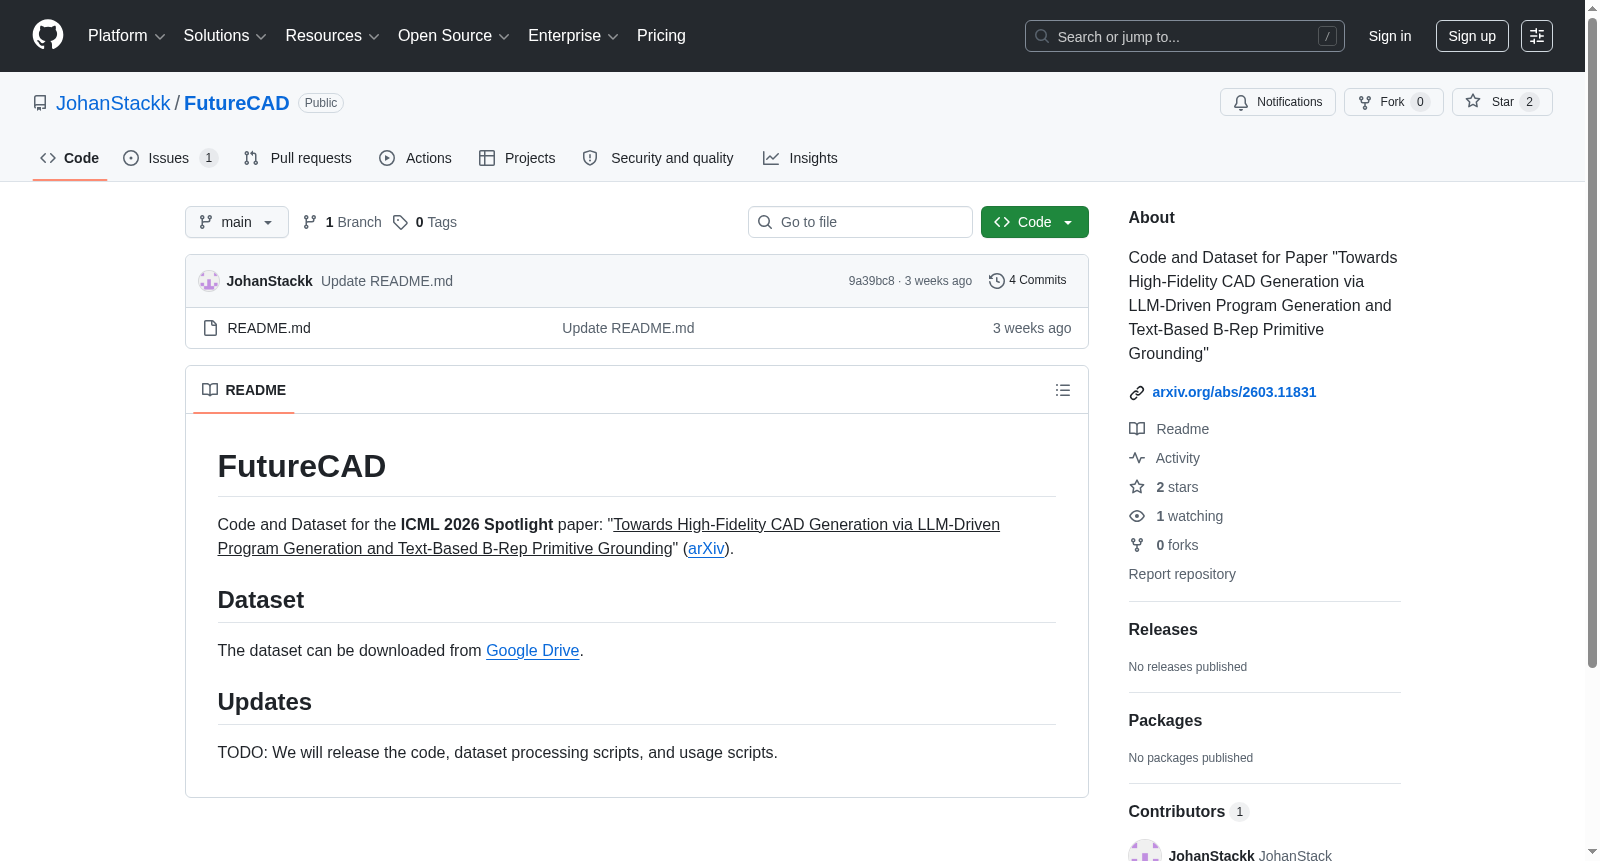Expand the Solutions menu
1600x861 pixels.
click(225, 36)
